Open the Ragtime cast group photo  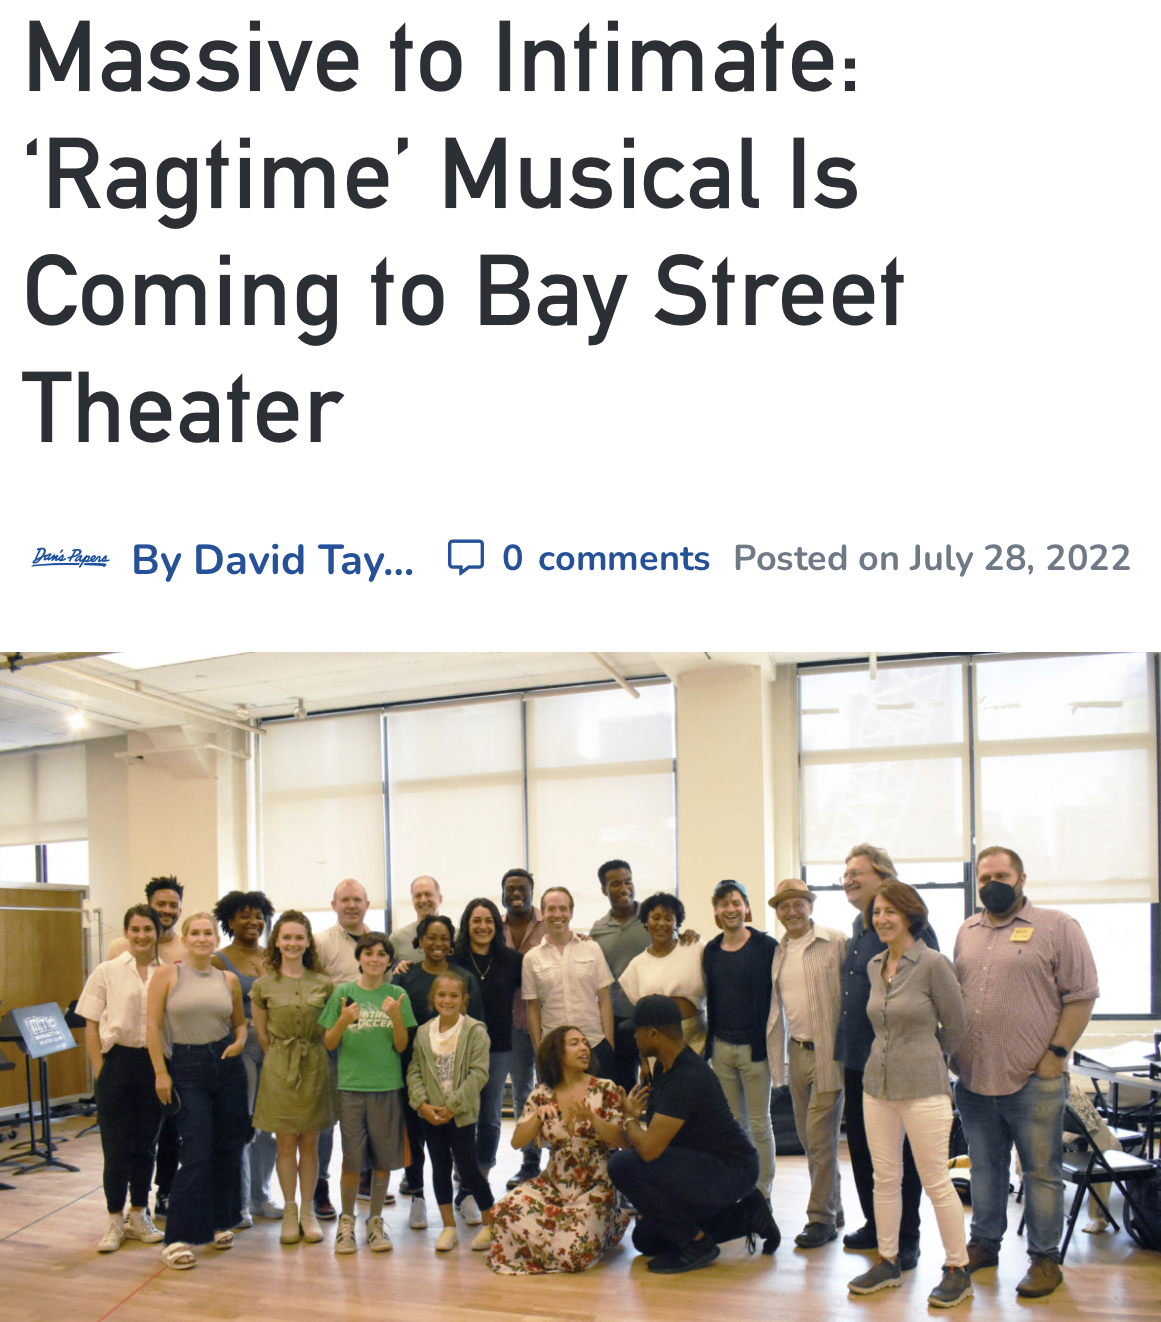[580, 987]
